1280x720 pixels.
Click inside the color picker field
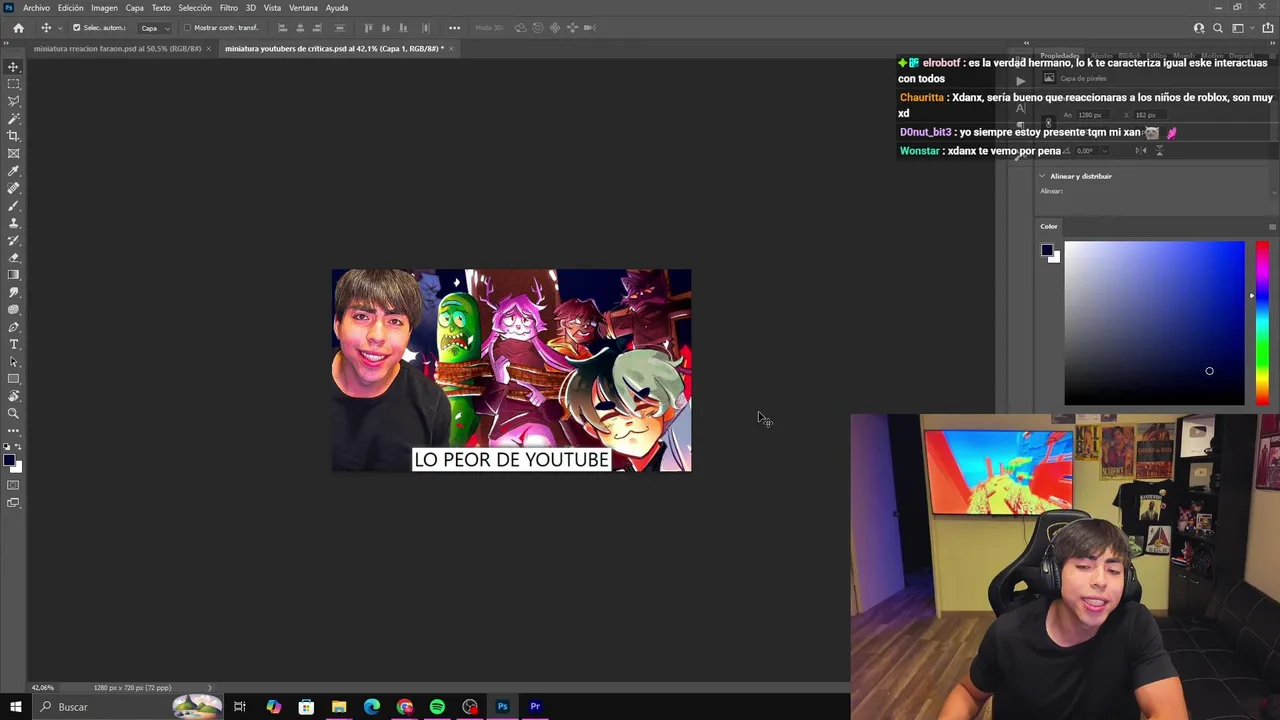[x=1154, y=323]
